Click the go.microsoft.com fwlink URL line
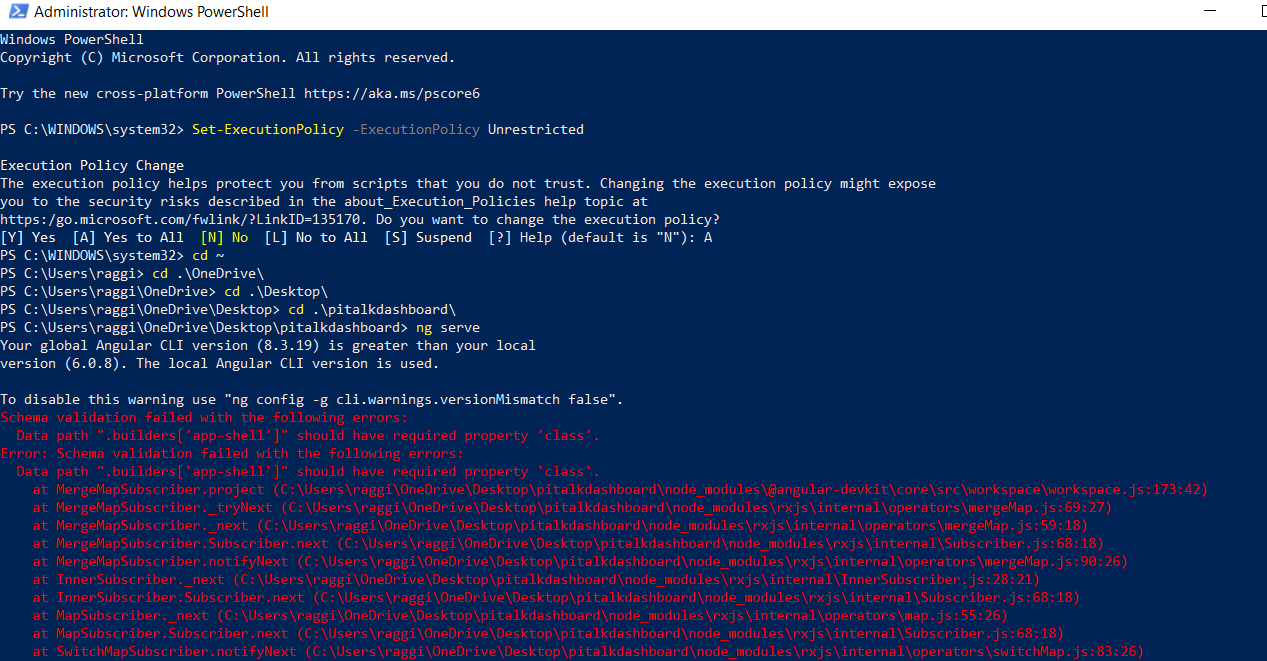 click(360, 219)
